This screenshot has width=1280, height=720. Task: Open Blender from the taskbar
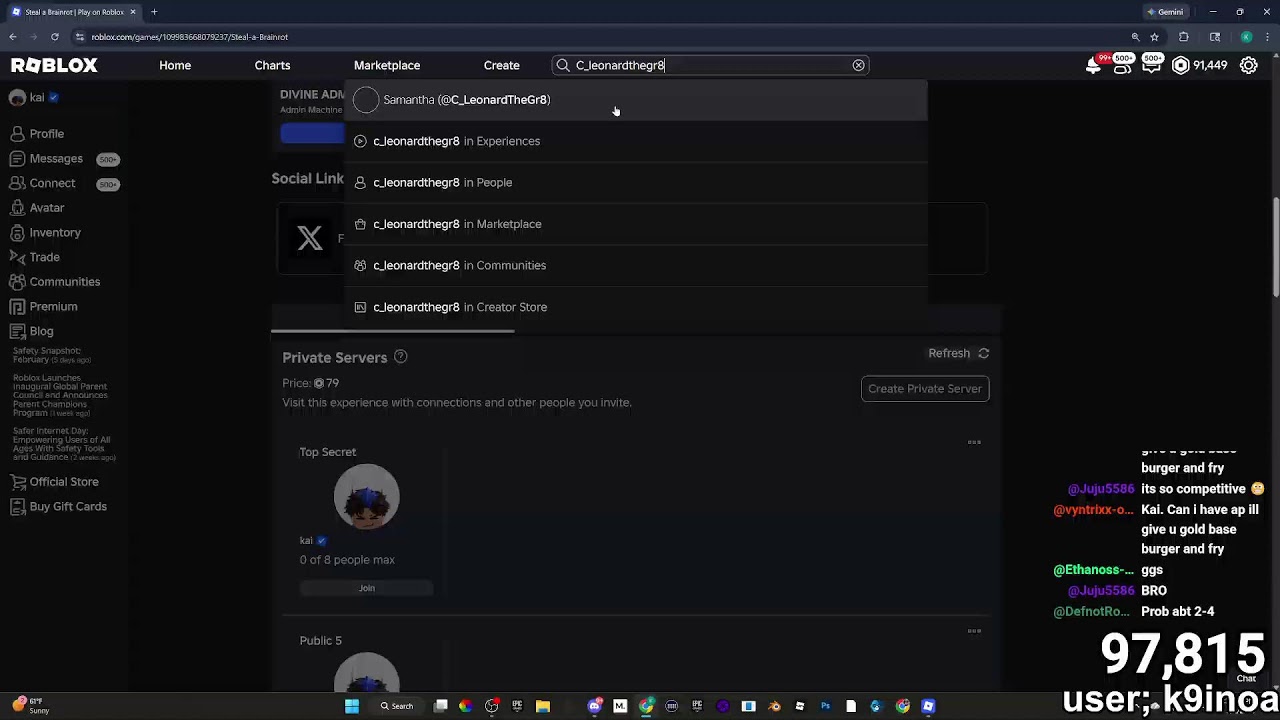(x=774, y=706)
